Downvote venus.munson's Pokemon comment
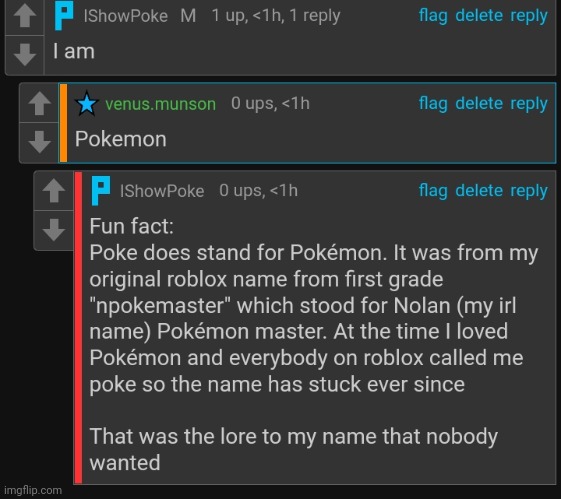 [39, 142]
